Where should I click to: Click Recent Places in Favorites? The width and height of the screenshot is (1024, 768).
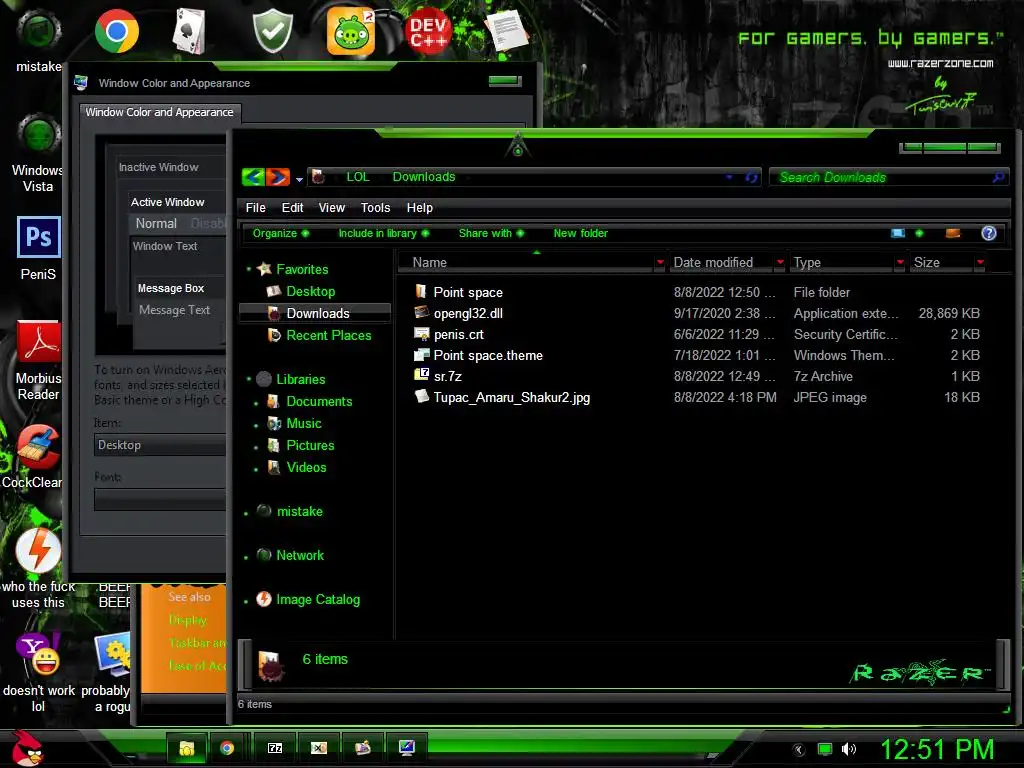[x=328, y=335]
